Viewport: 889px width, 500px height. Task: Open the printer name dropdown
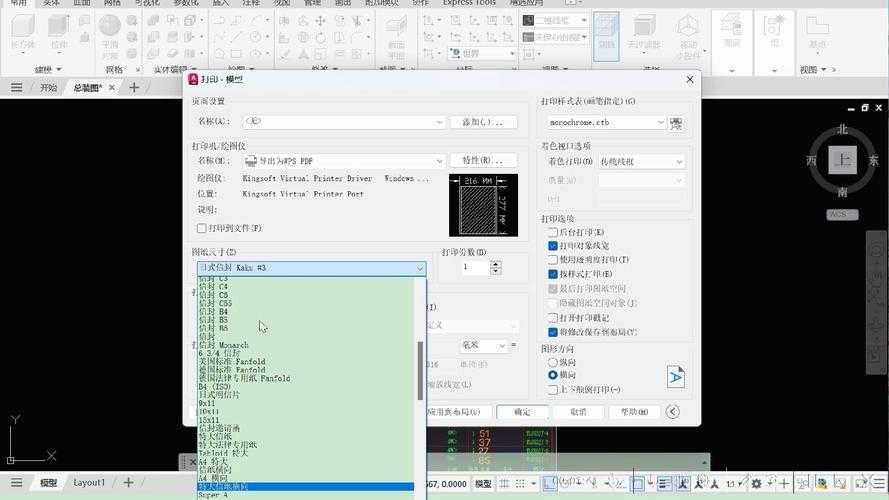[x=439, y=160]
